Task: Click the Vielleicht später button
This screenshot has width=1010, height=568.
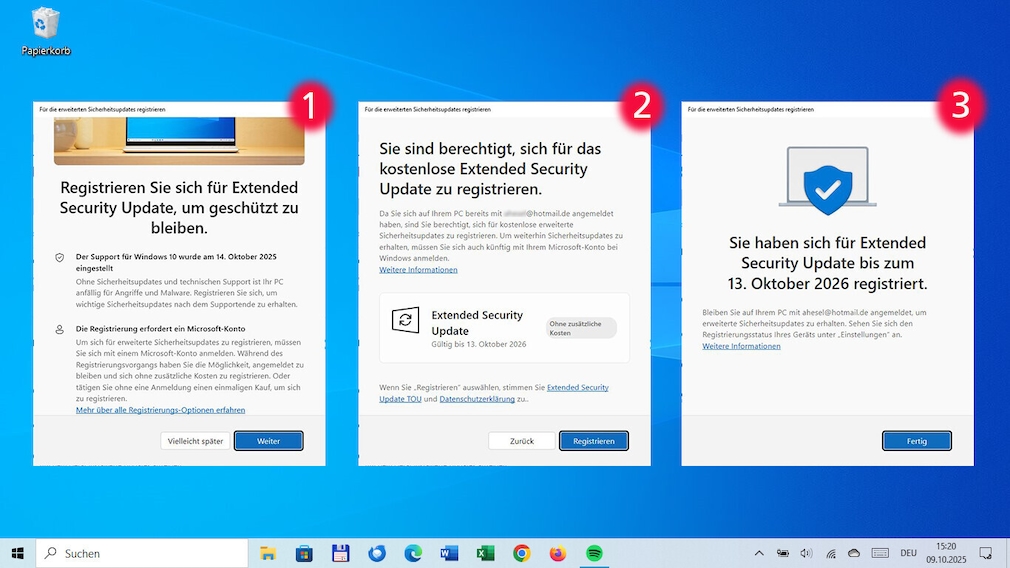Action: pyautogui.click(x=195, y=441)
